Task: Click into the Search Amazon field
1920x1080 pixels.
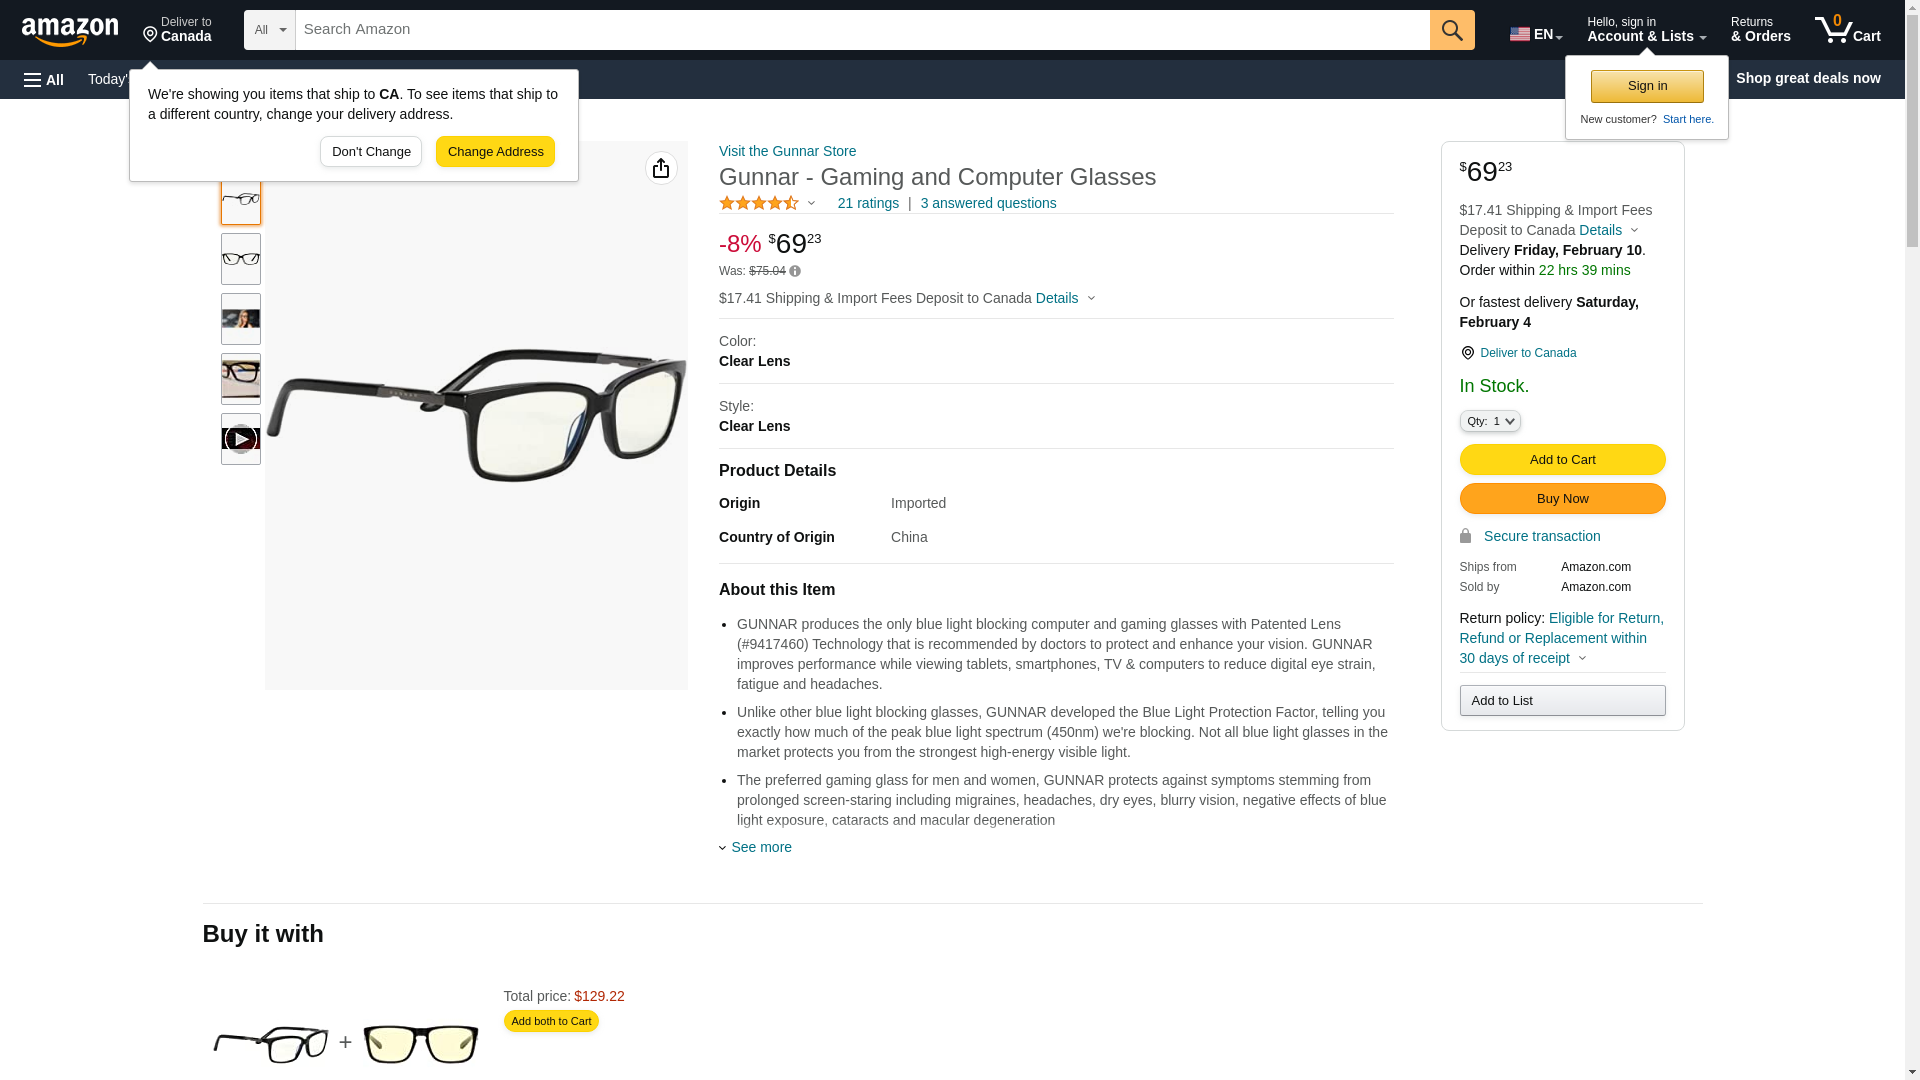Action: coord(862,30)
